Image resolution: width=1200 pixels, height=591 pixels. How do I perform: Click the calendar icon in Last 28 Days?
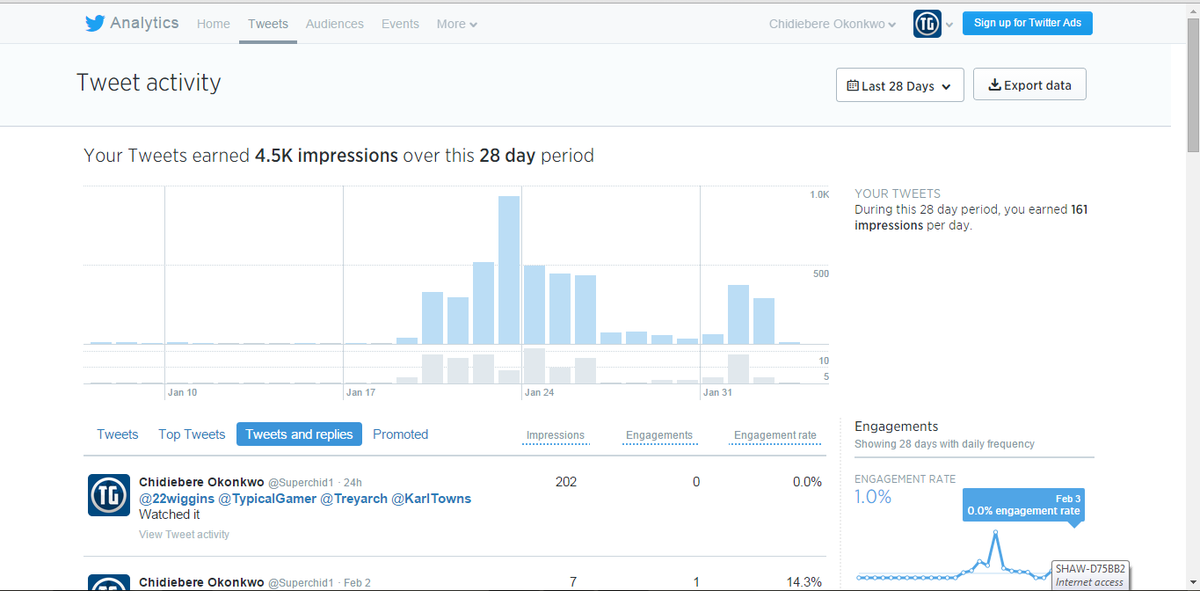point(852,86)
